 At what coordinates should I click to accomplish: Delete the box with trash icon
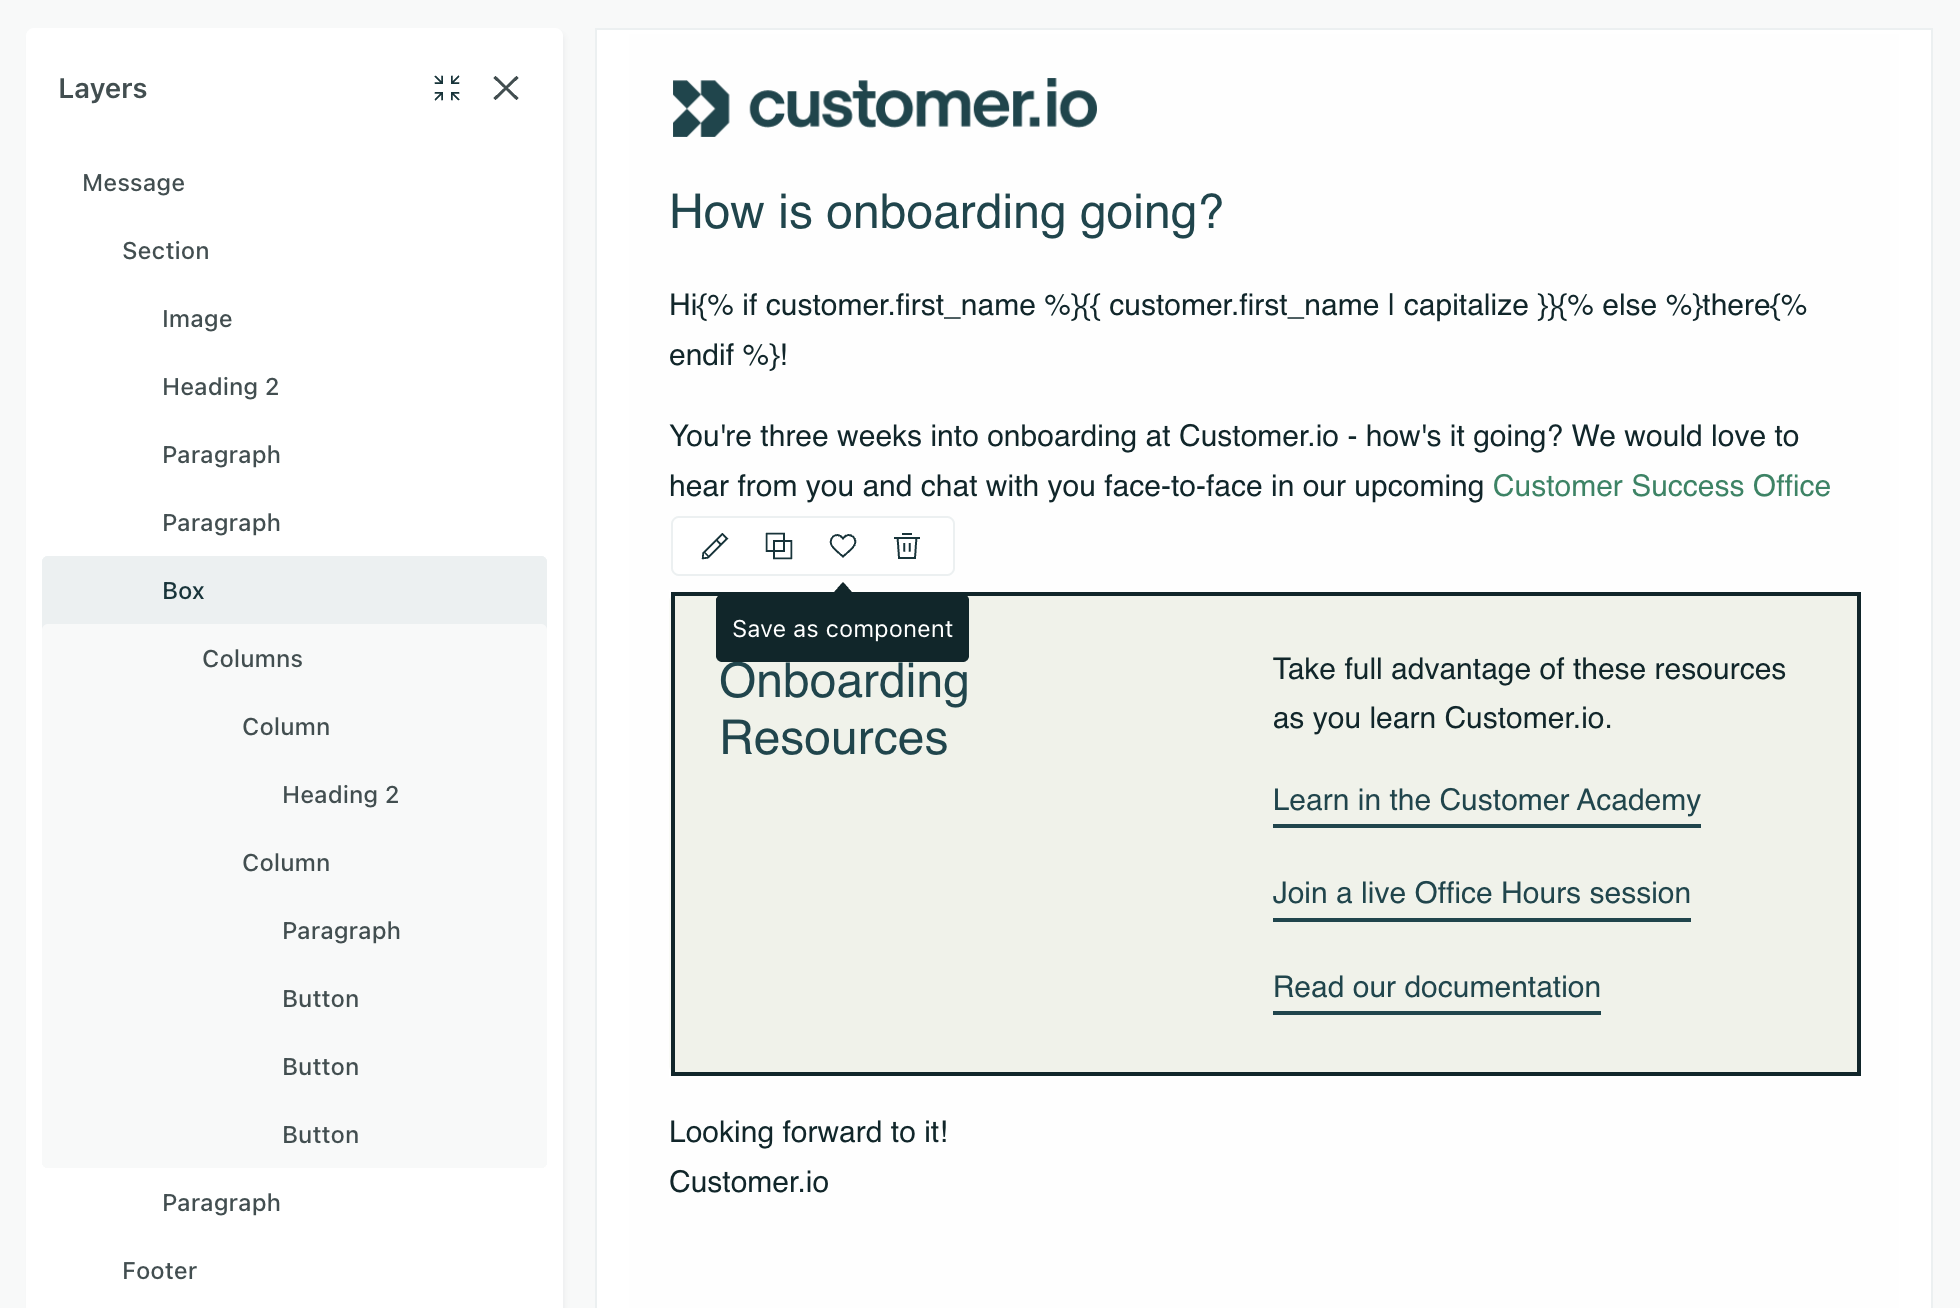click(907, 546)
